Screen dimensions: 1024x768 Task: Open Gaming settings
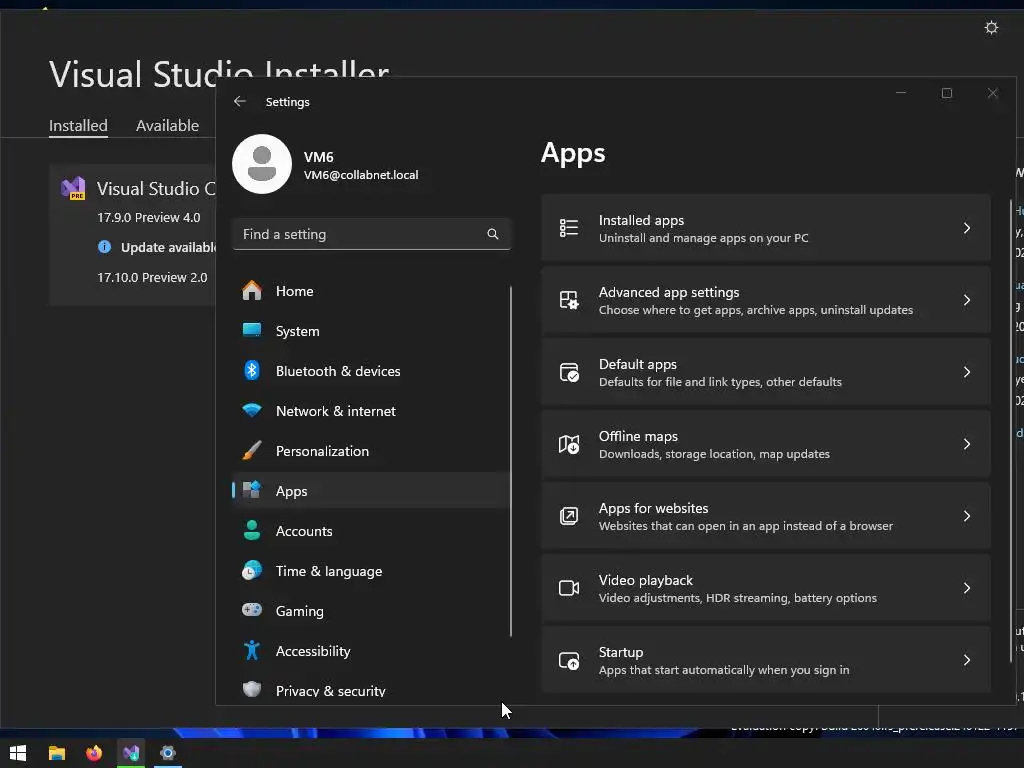point(371,611)
